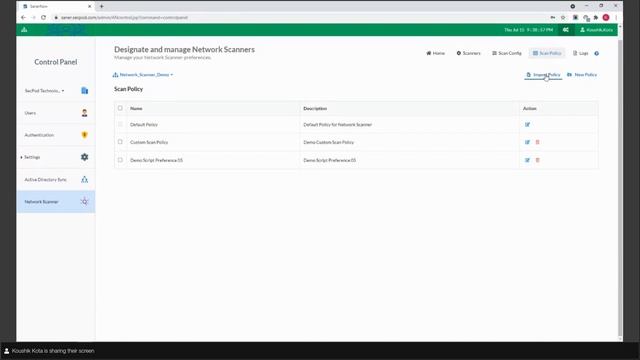Click the help info icon beside Logs
640x360 pixels.
tap(597, 53)
